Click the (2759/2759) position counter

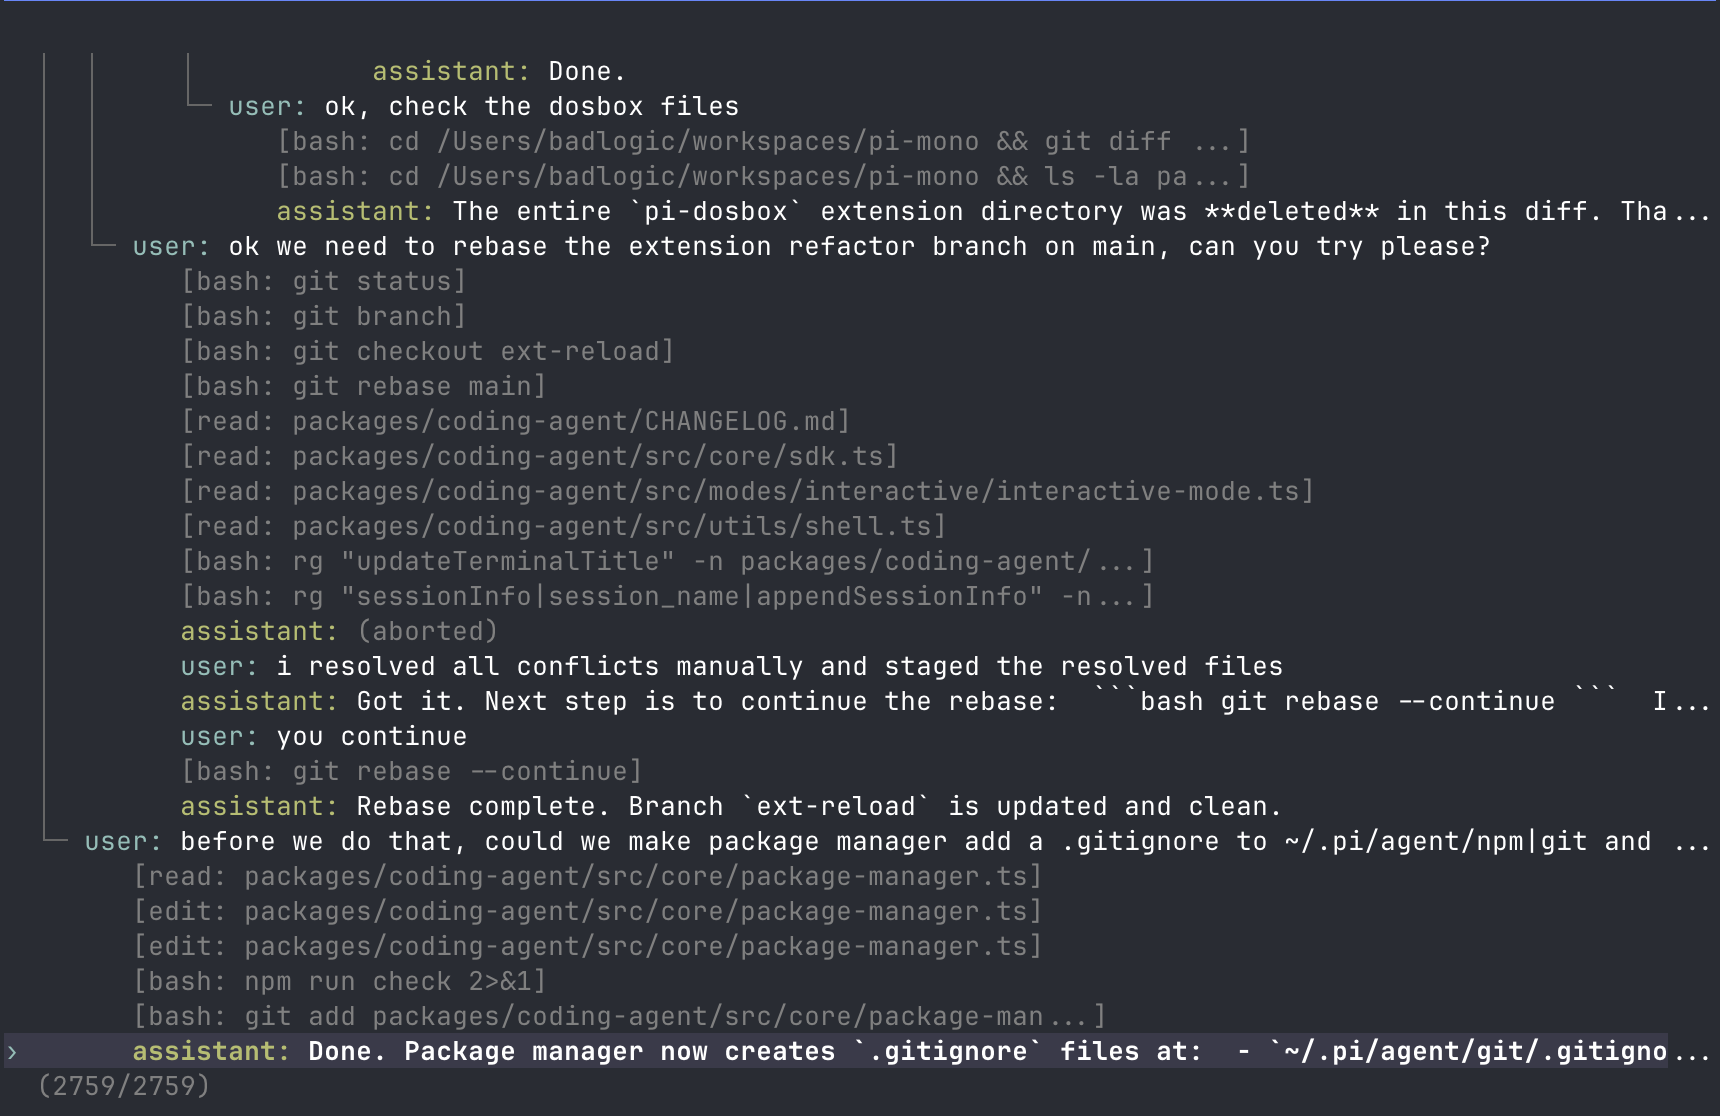tap(124, 1086)
